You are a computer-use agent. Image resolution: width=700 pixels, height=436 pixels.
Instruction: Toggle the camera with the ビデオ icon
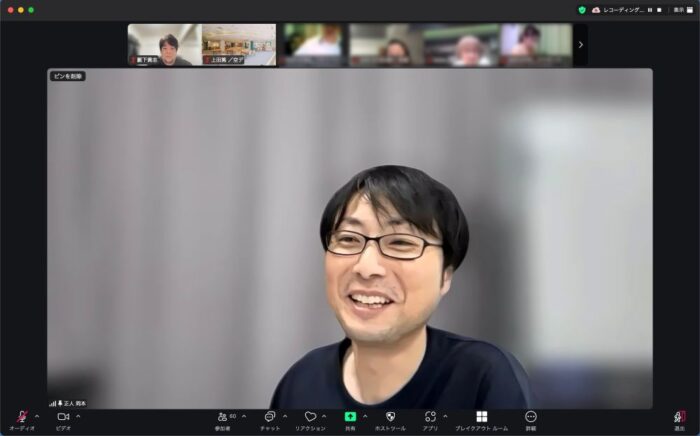click(x=63, y=417)
